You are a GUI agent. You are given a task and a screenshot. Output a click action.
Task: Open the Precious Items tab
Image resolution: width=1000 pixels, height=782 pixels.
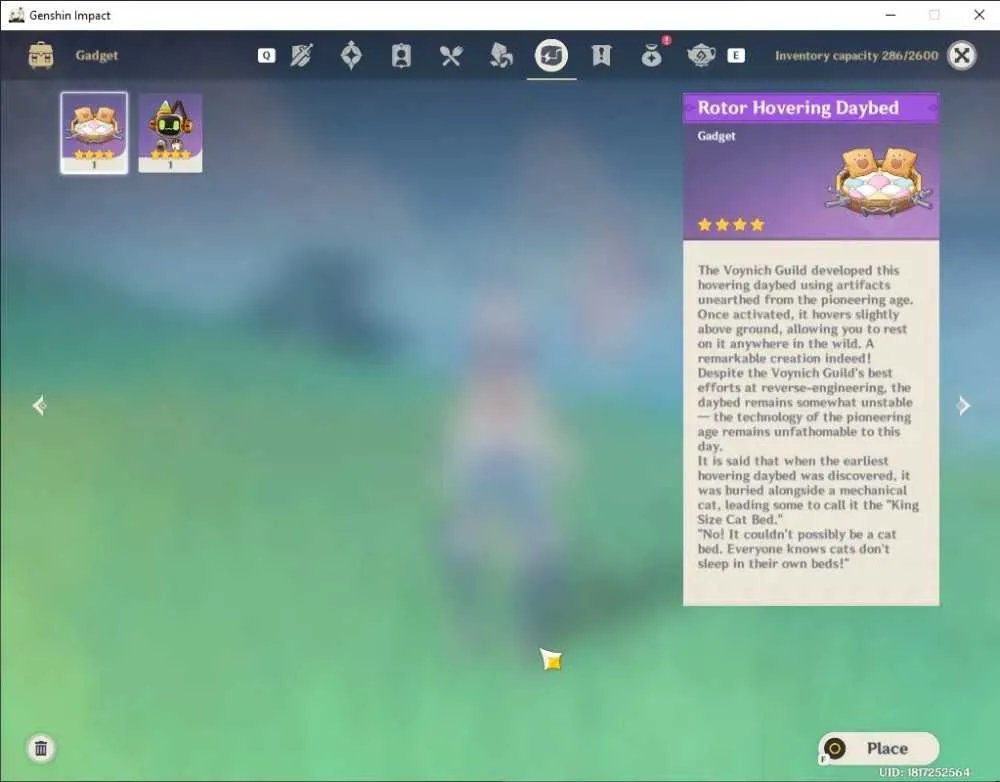tap(651, 55)
